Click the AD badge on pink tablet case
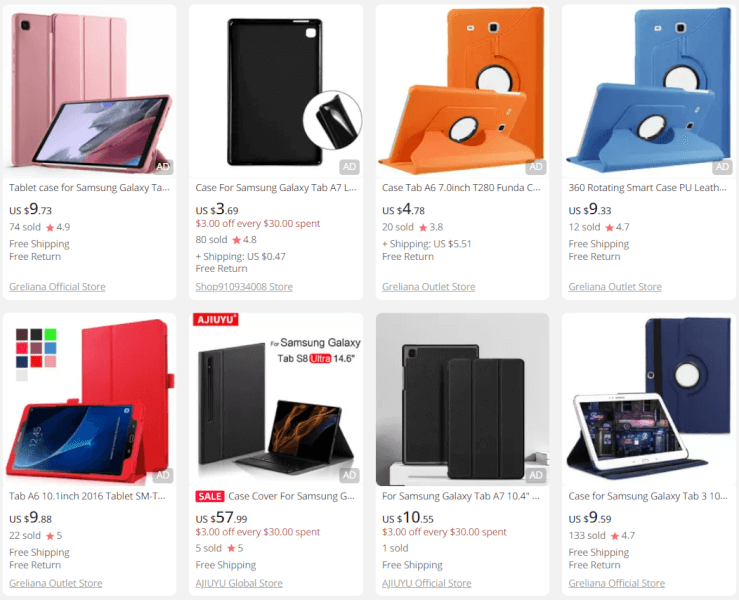The image size is (739, 600). (163, 166)
